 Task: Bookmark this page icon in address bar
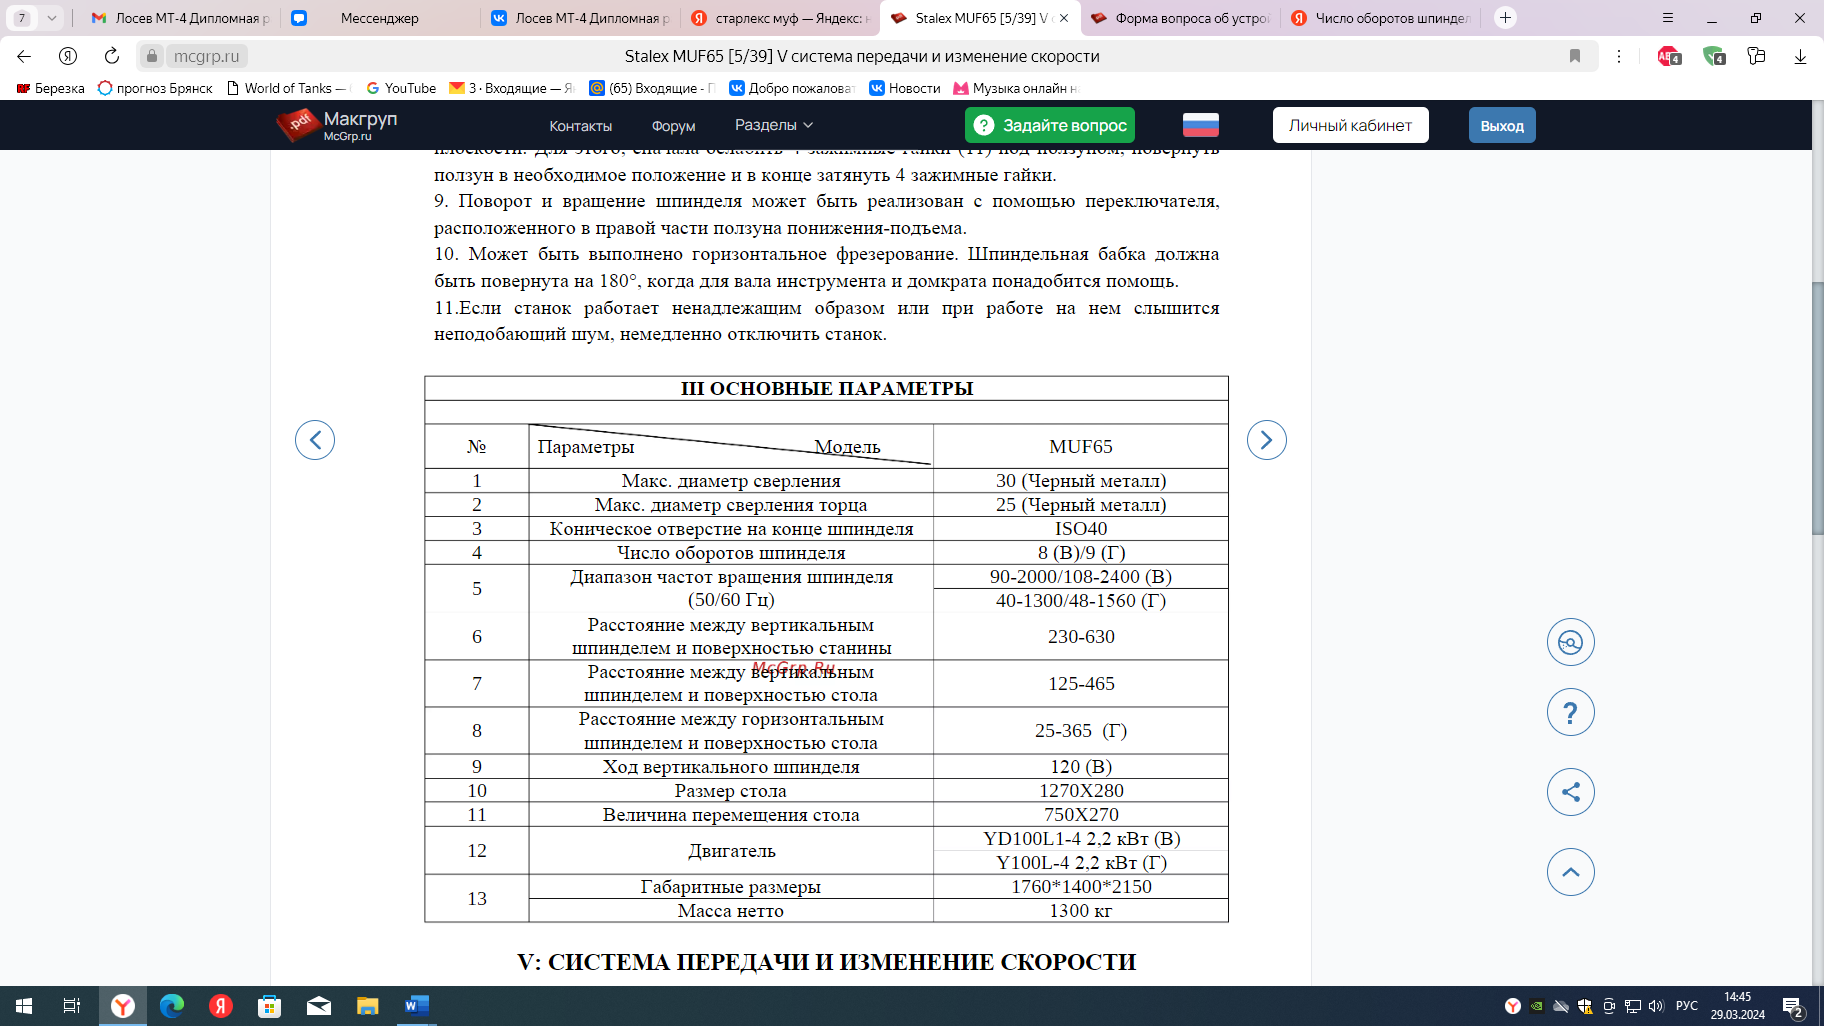(1575, 56)
